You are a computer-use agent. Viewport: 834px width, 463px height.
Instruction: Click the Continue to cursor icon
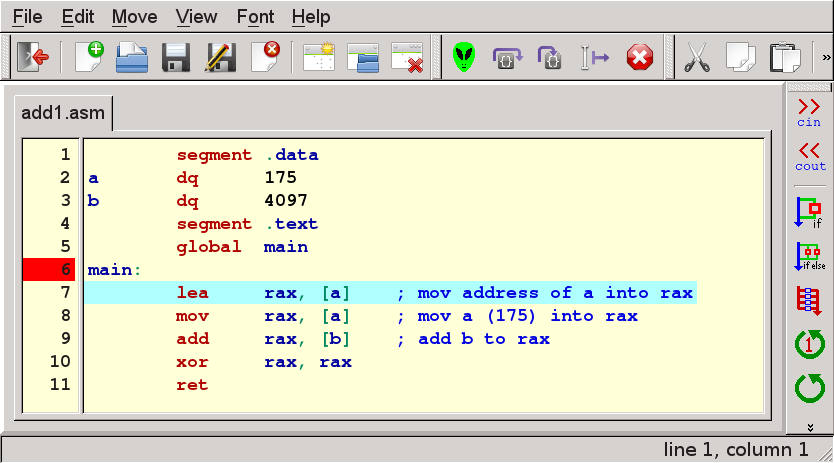594,57
